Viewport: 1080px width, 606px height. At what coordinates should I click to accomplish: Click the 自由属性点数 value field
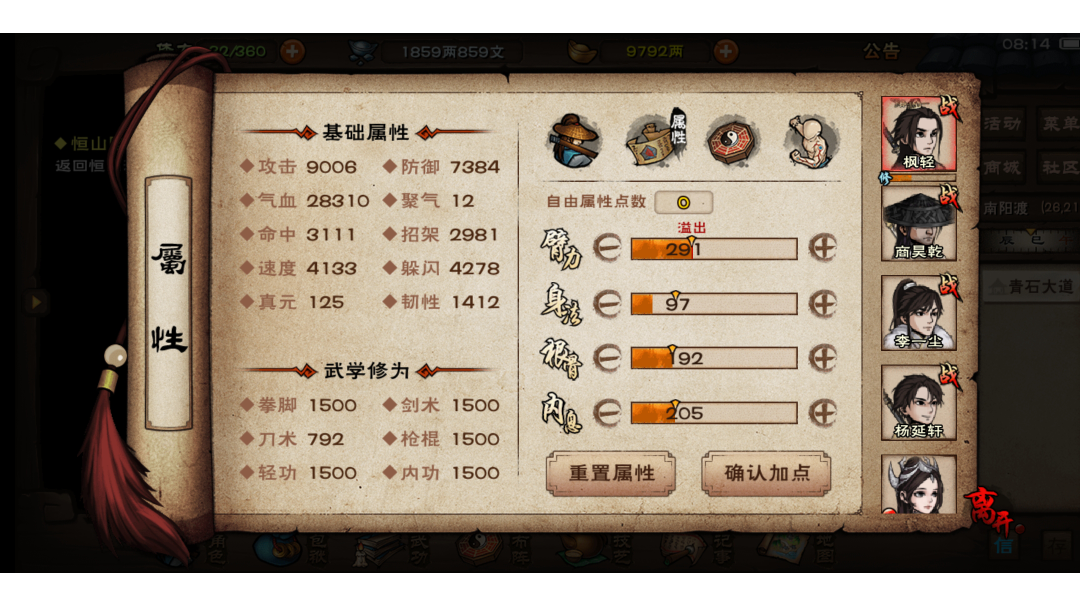[683, 202]
